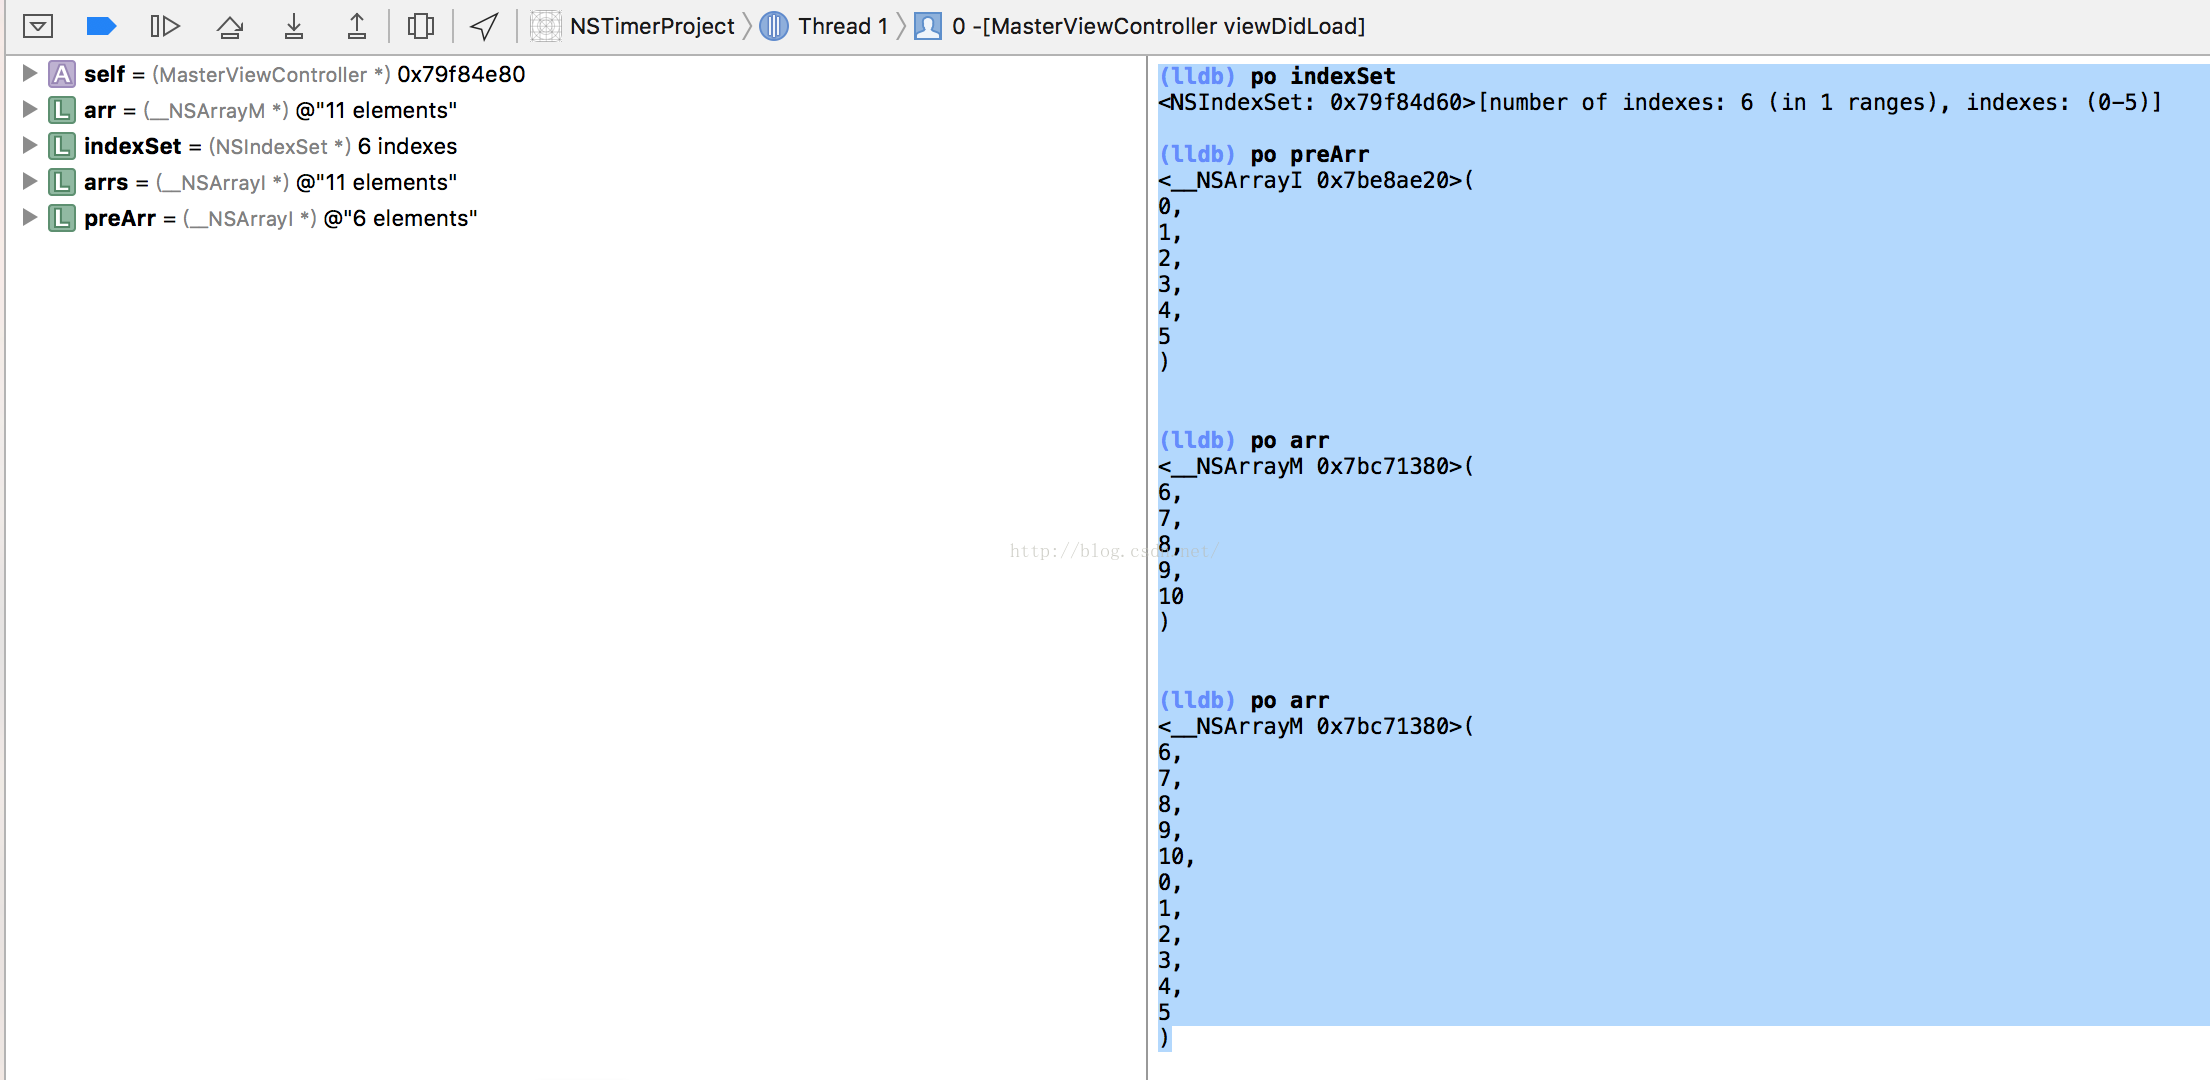Click NSTimerProject app icon in jump bar
The width and height of the screenshot is (2210, 1080).
pyautogui.click(x=545, y=26)
